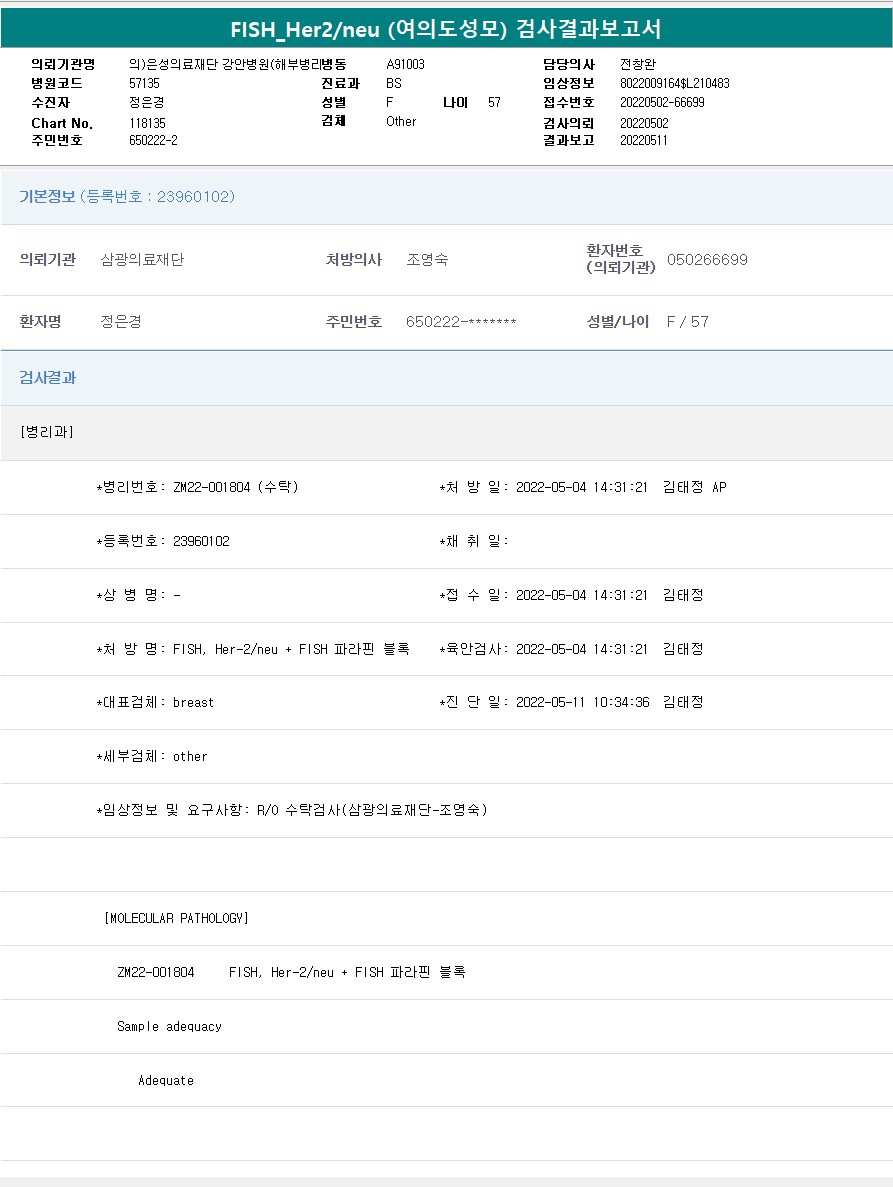Click the FISH_Her2/neu report title banner
The image size is (893, 1187).
446,29
